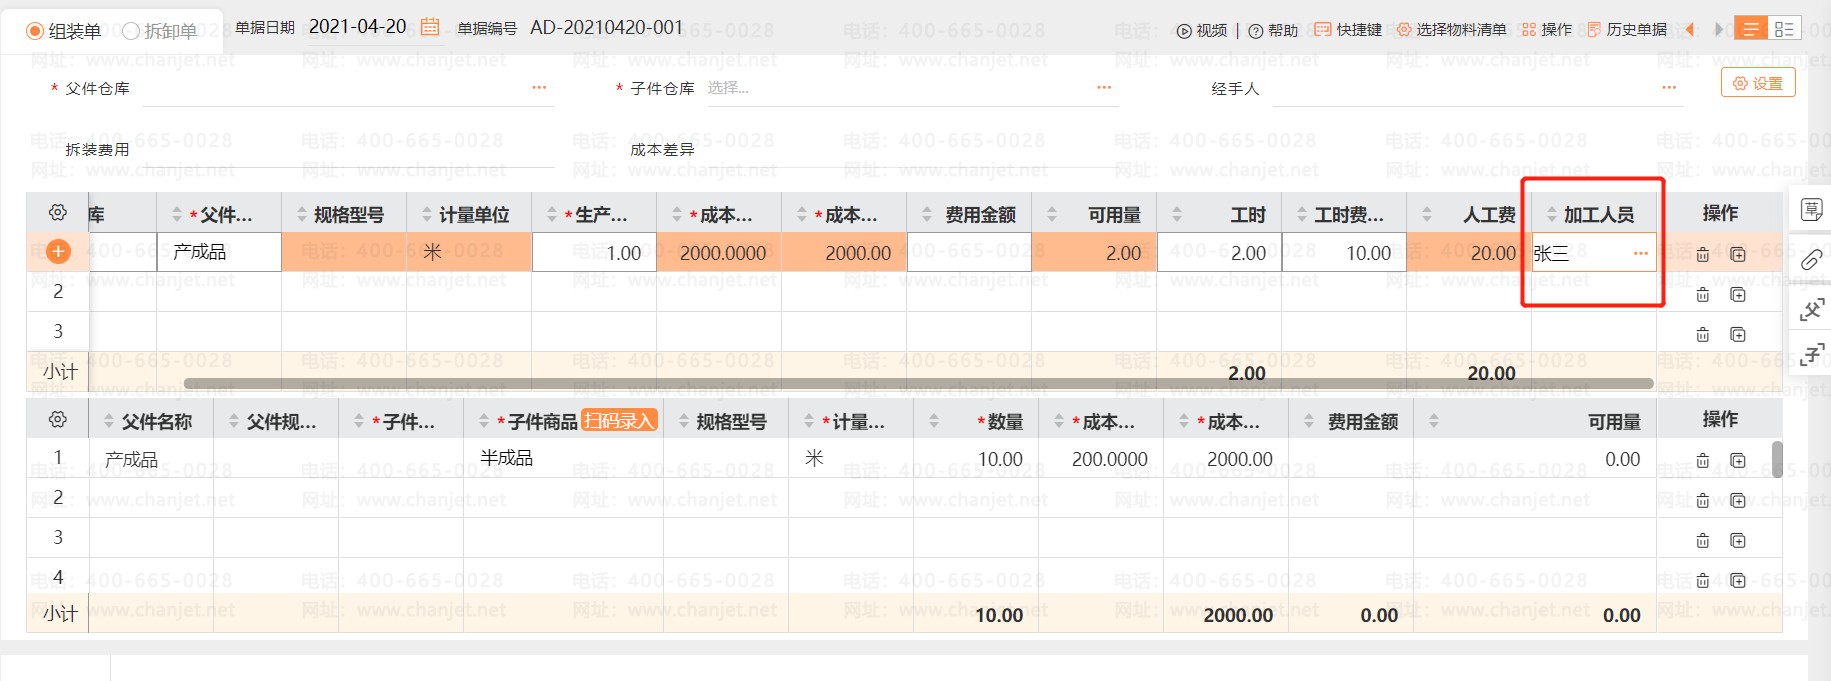
Task: Delete the first row in upper table
Action: [x=1702, y=254]
